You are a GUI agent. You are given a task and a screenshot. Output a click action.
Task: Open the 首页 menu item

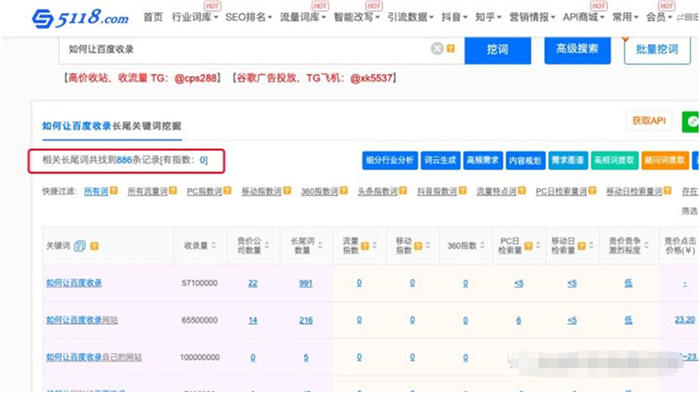[153, 17]
